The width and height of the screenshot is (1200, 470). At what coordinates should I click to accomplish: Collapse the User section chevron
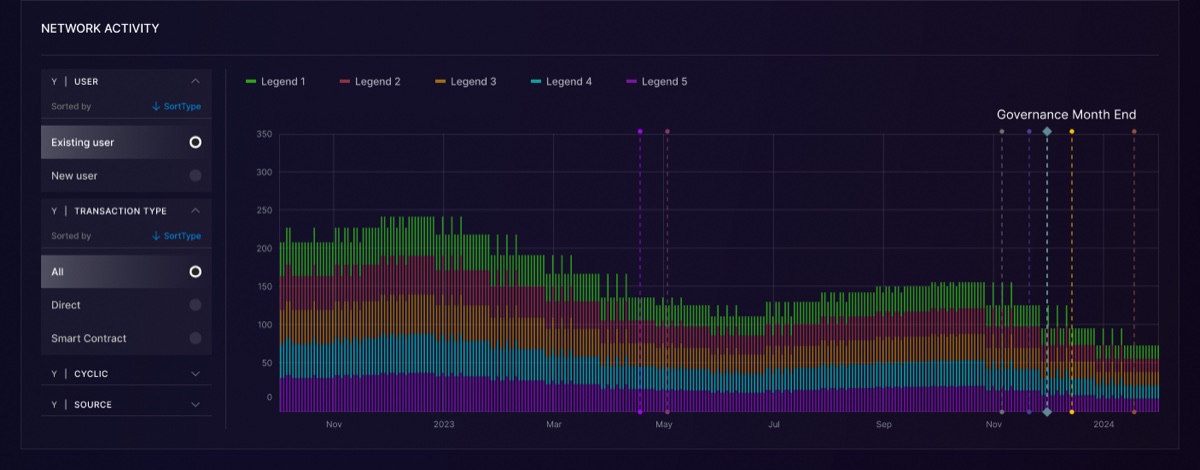195,81
